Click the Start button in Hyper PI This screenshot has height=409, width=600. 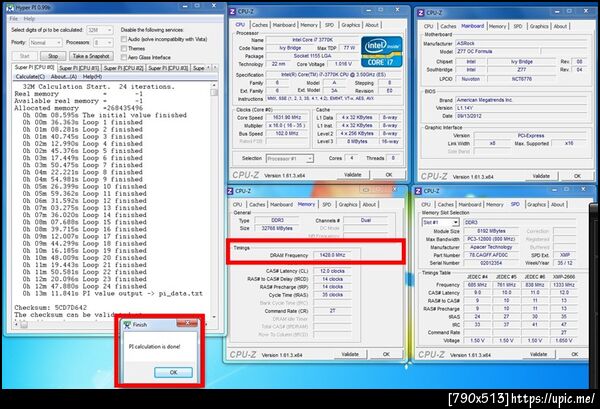coord(24,56)
